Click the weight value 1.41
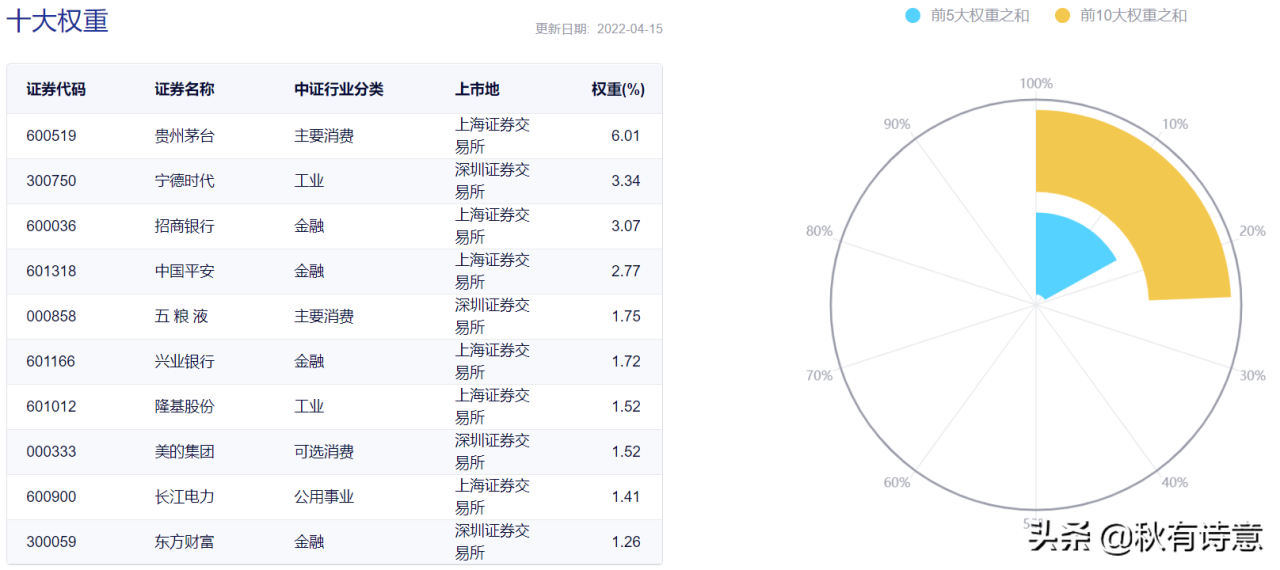Screen dimensions: 1280x570 click(x=626, y=497)
